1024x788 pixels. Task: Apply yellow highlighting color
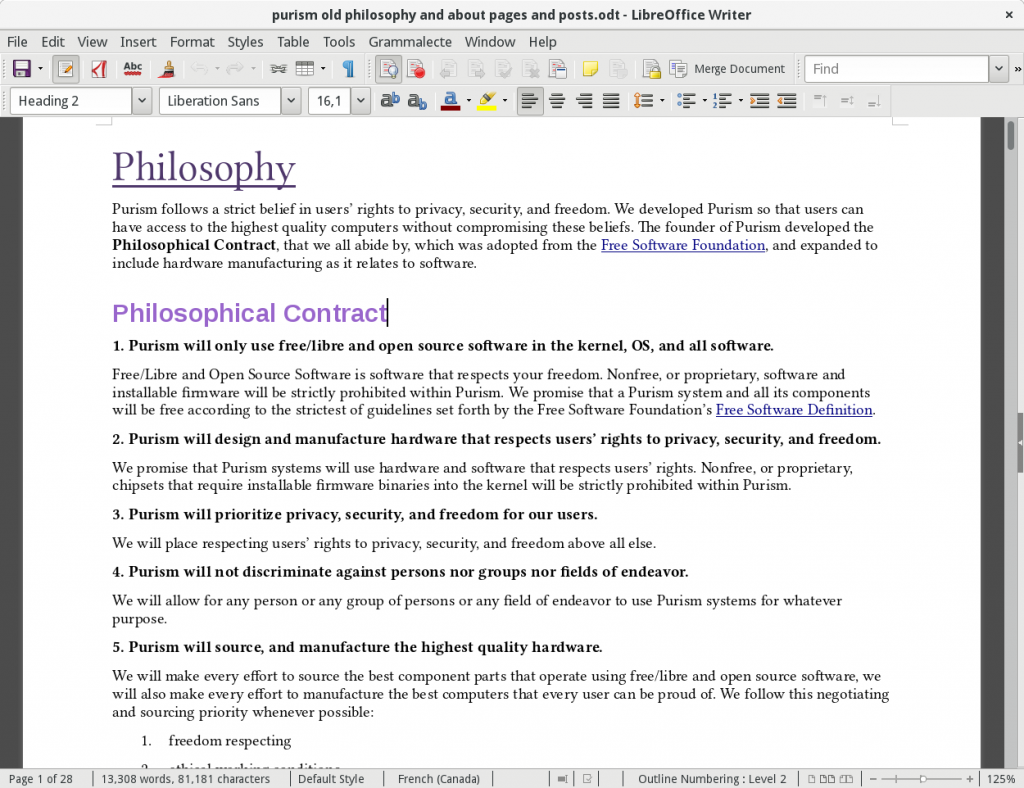click(487, 101)
